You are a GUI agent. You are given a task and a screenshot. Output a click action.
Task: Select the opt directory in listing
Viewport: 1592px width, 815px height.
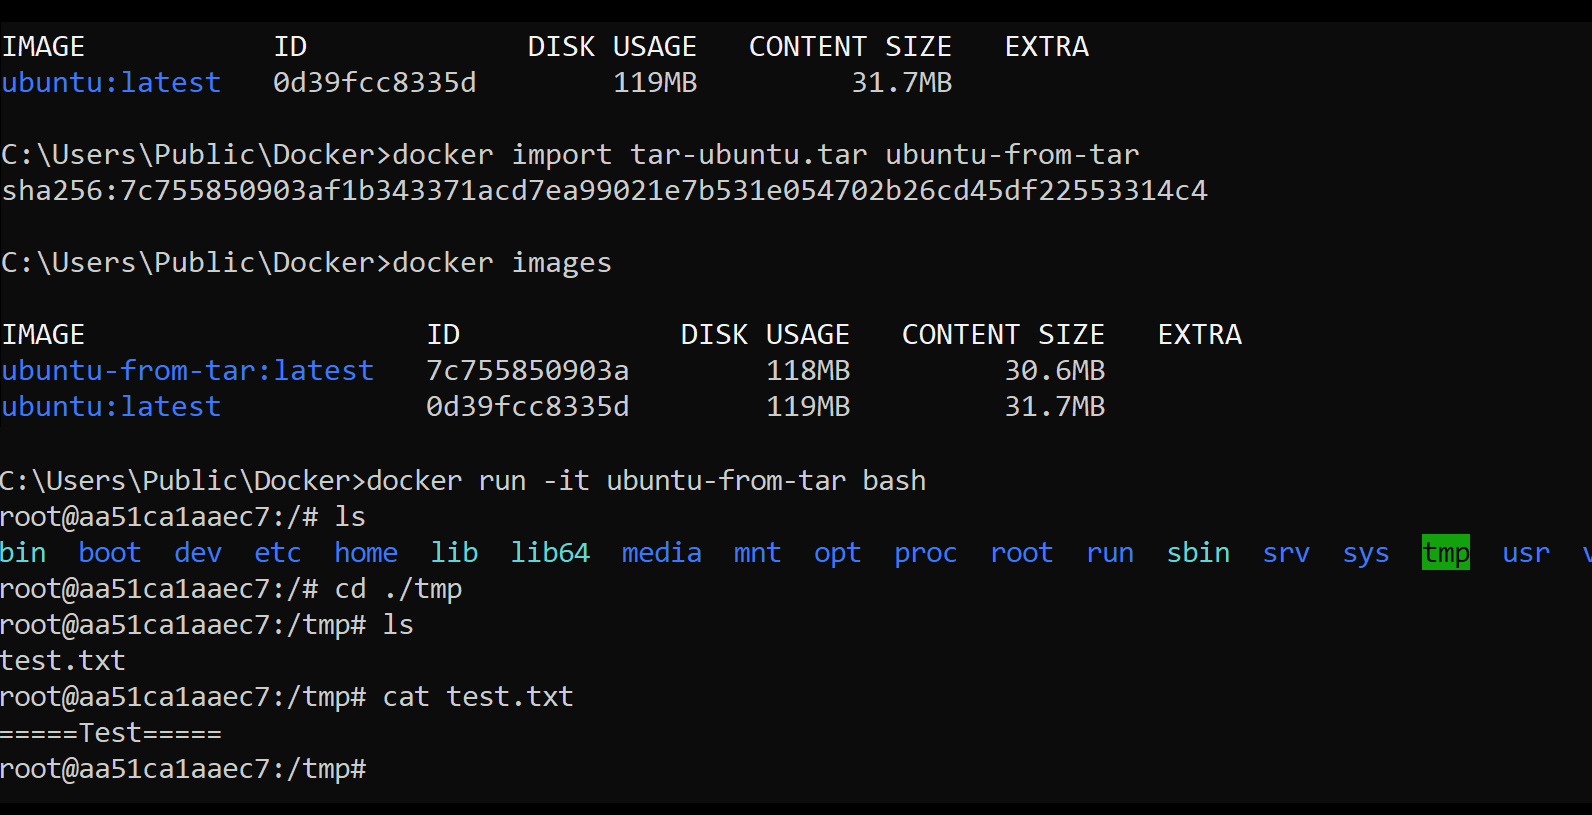click(837, 553)
